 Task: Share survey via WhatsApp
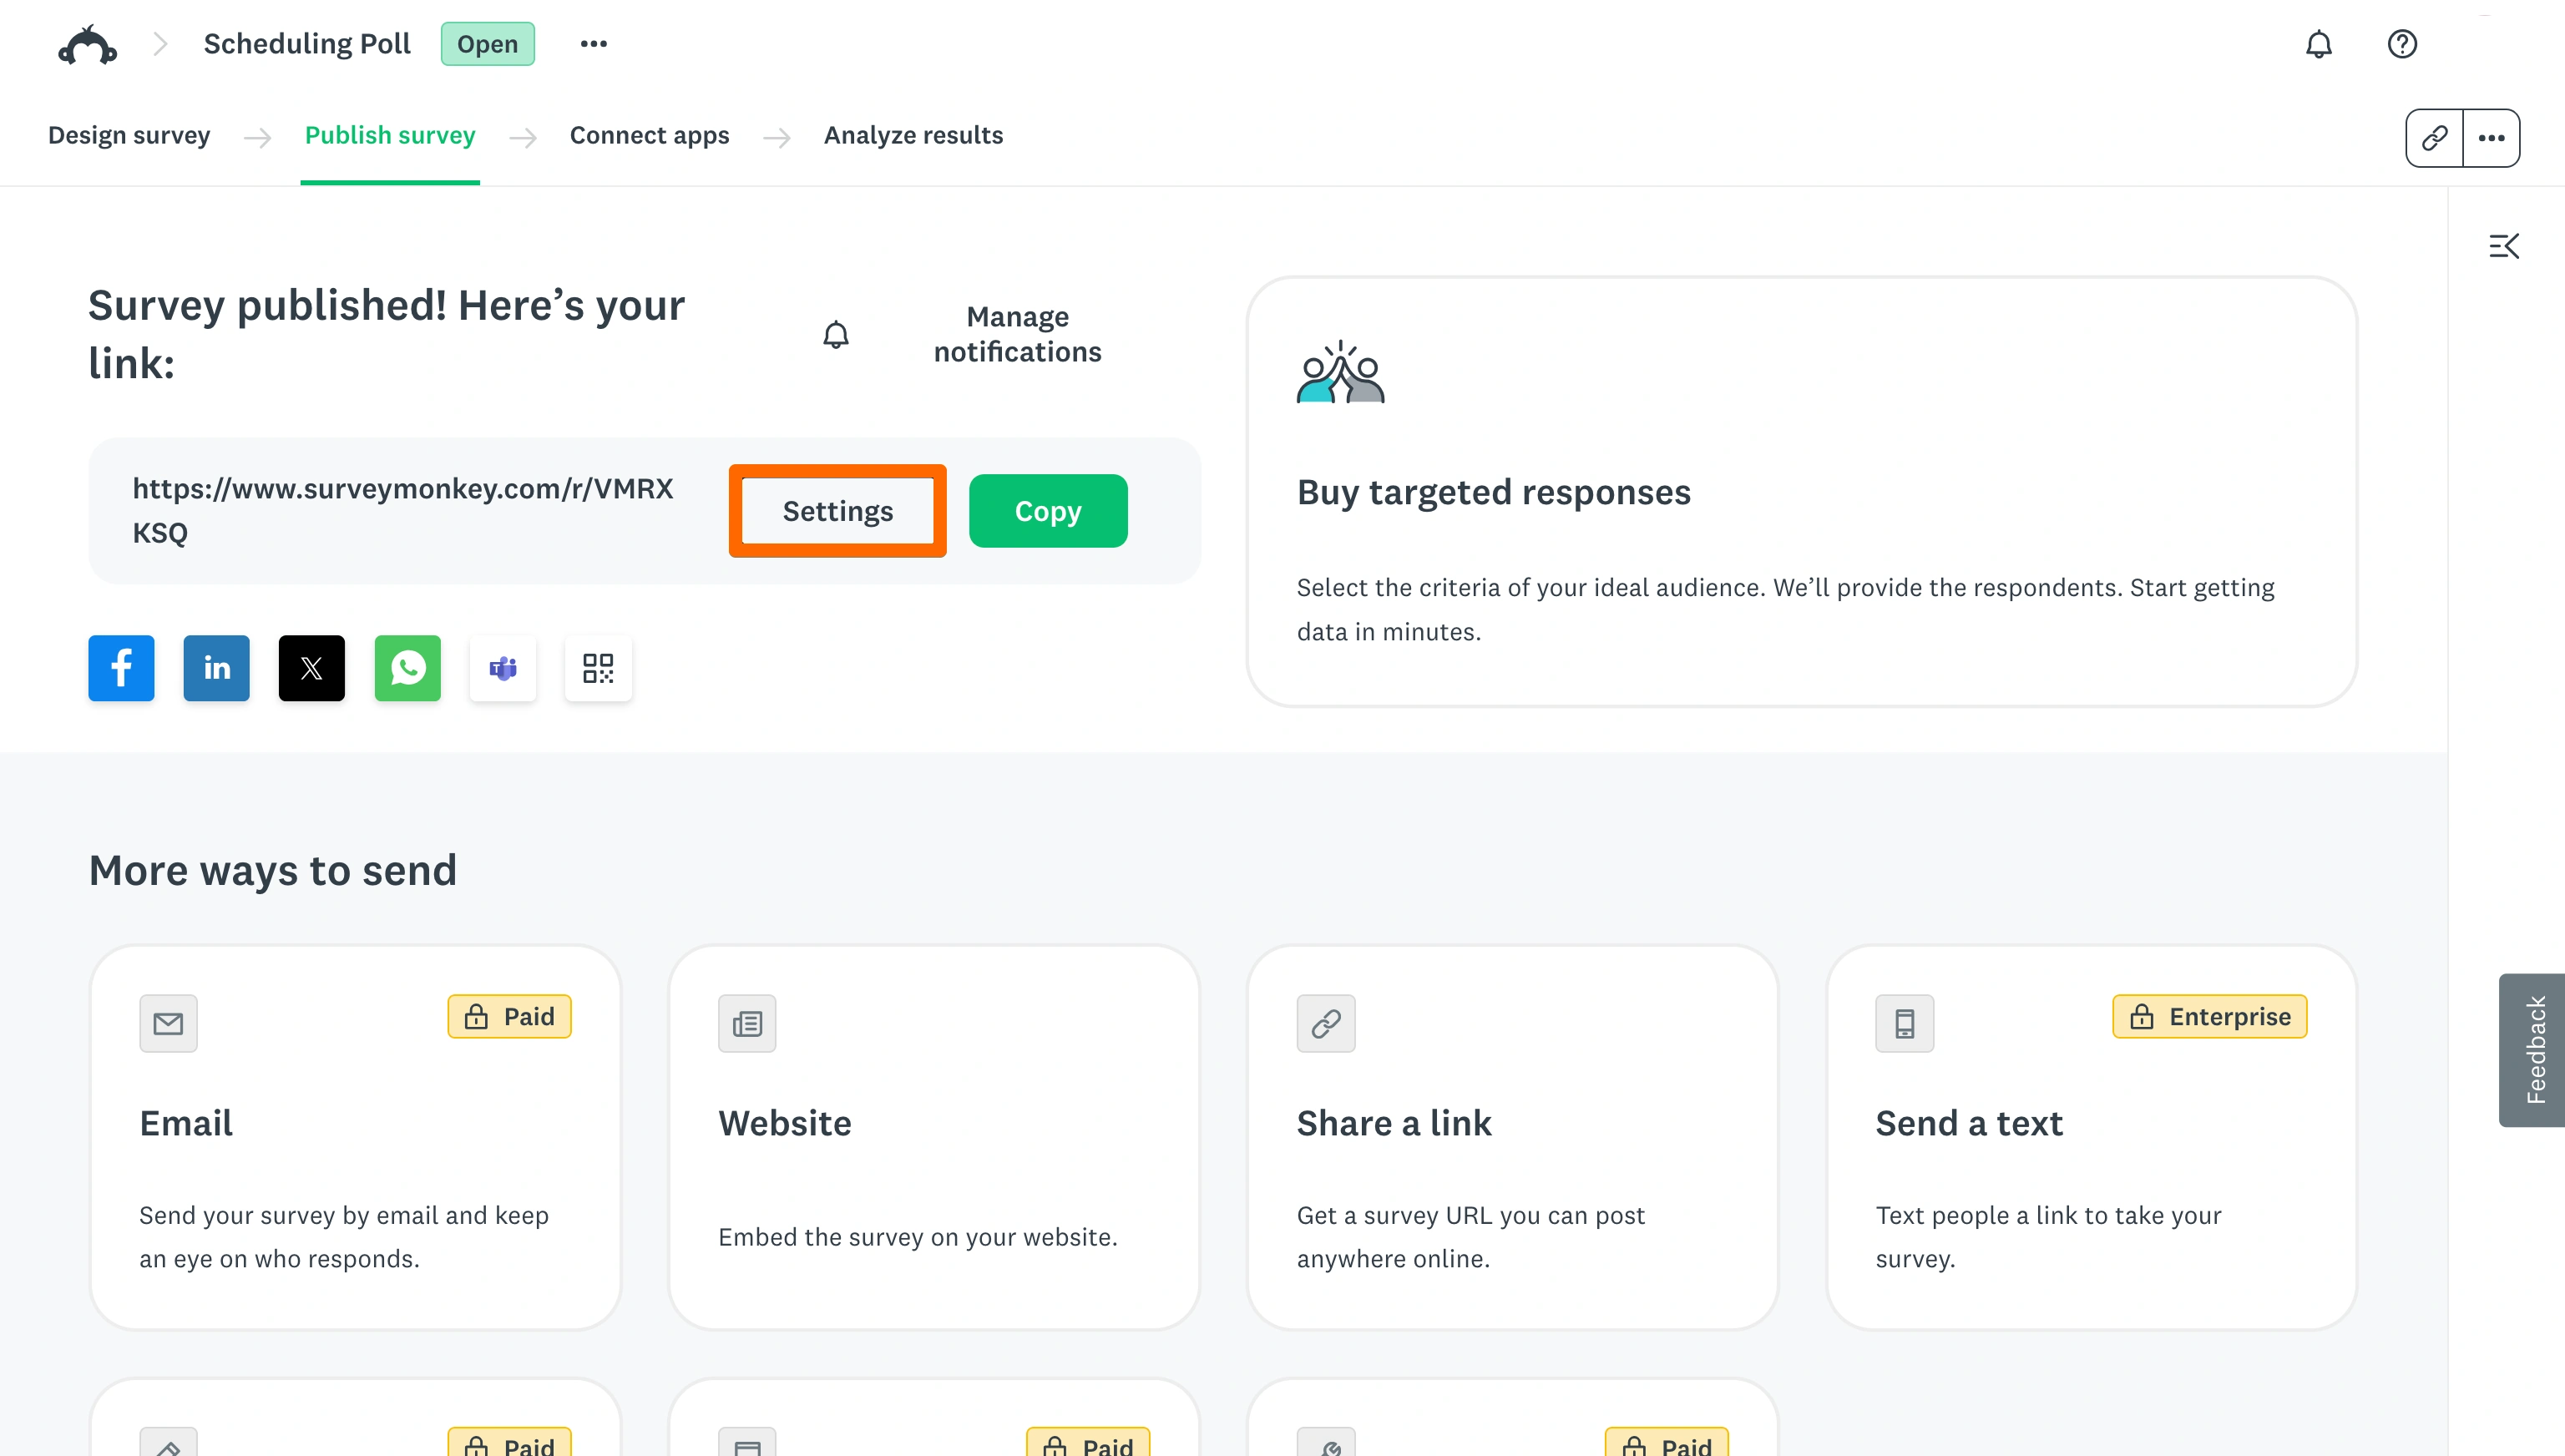tap(407, 668)
